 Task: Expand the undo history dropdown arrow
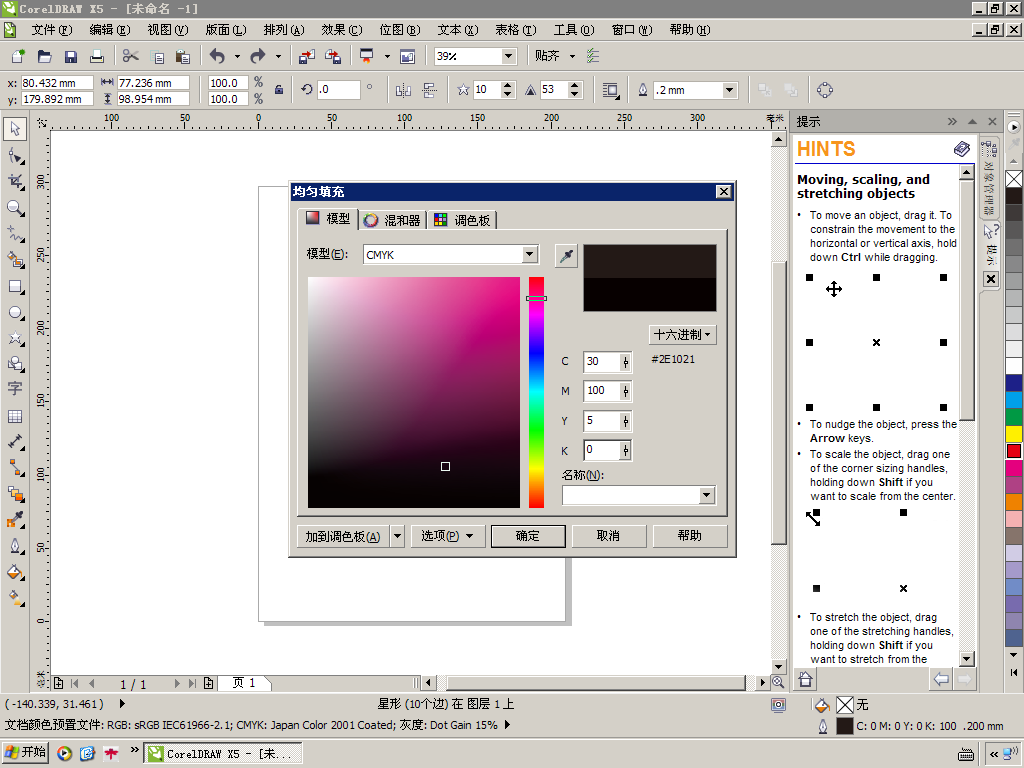pos(237,56)
